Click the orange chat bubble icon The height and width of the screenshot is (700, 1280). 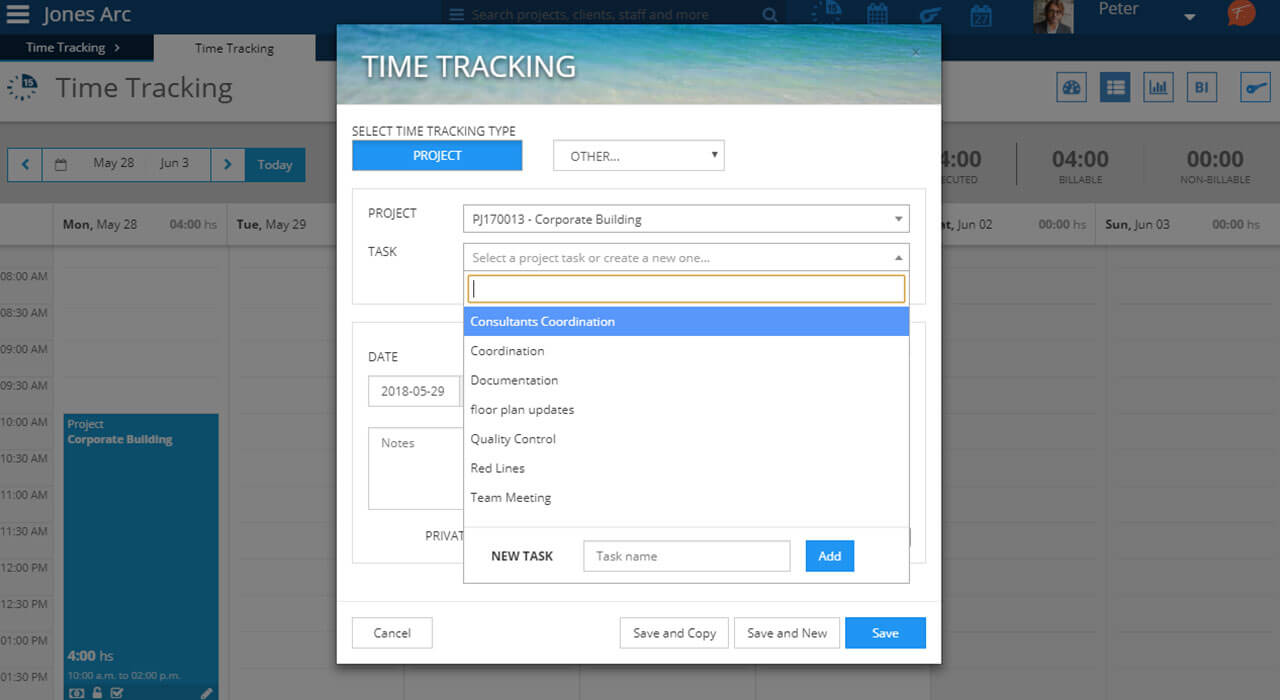pyautogui.click(x=1241, y=15)
